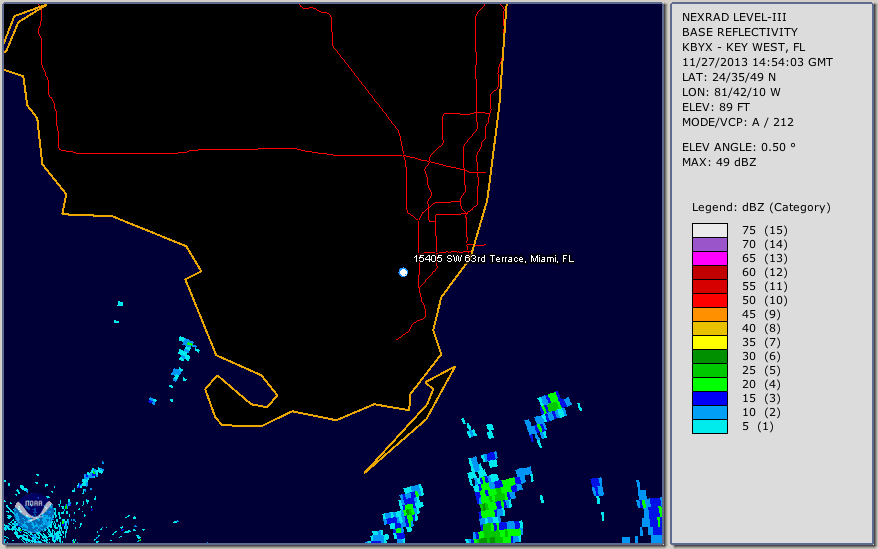Click the 25 (5) legend label

pos(761,370)
